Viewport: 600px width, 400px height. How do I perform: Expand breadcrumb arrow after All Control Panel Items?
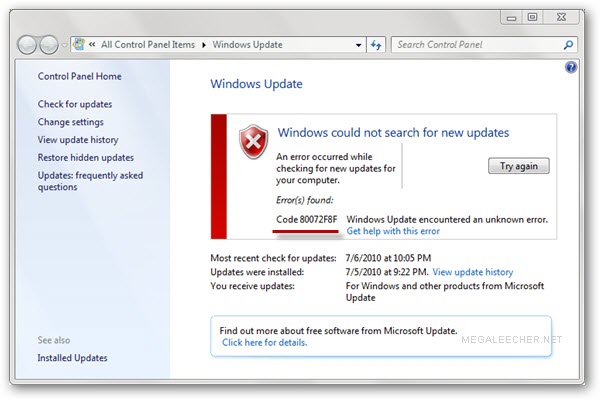point(204,45)
